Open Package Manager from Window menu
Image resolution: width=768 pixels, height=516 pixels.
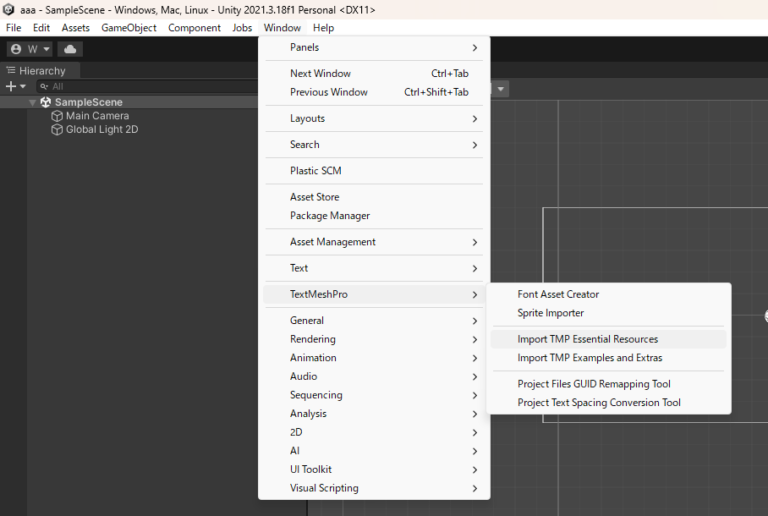pos(329,216)
